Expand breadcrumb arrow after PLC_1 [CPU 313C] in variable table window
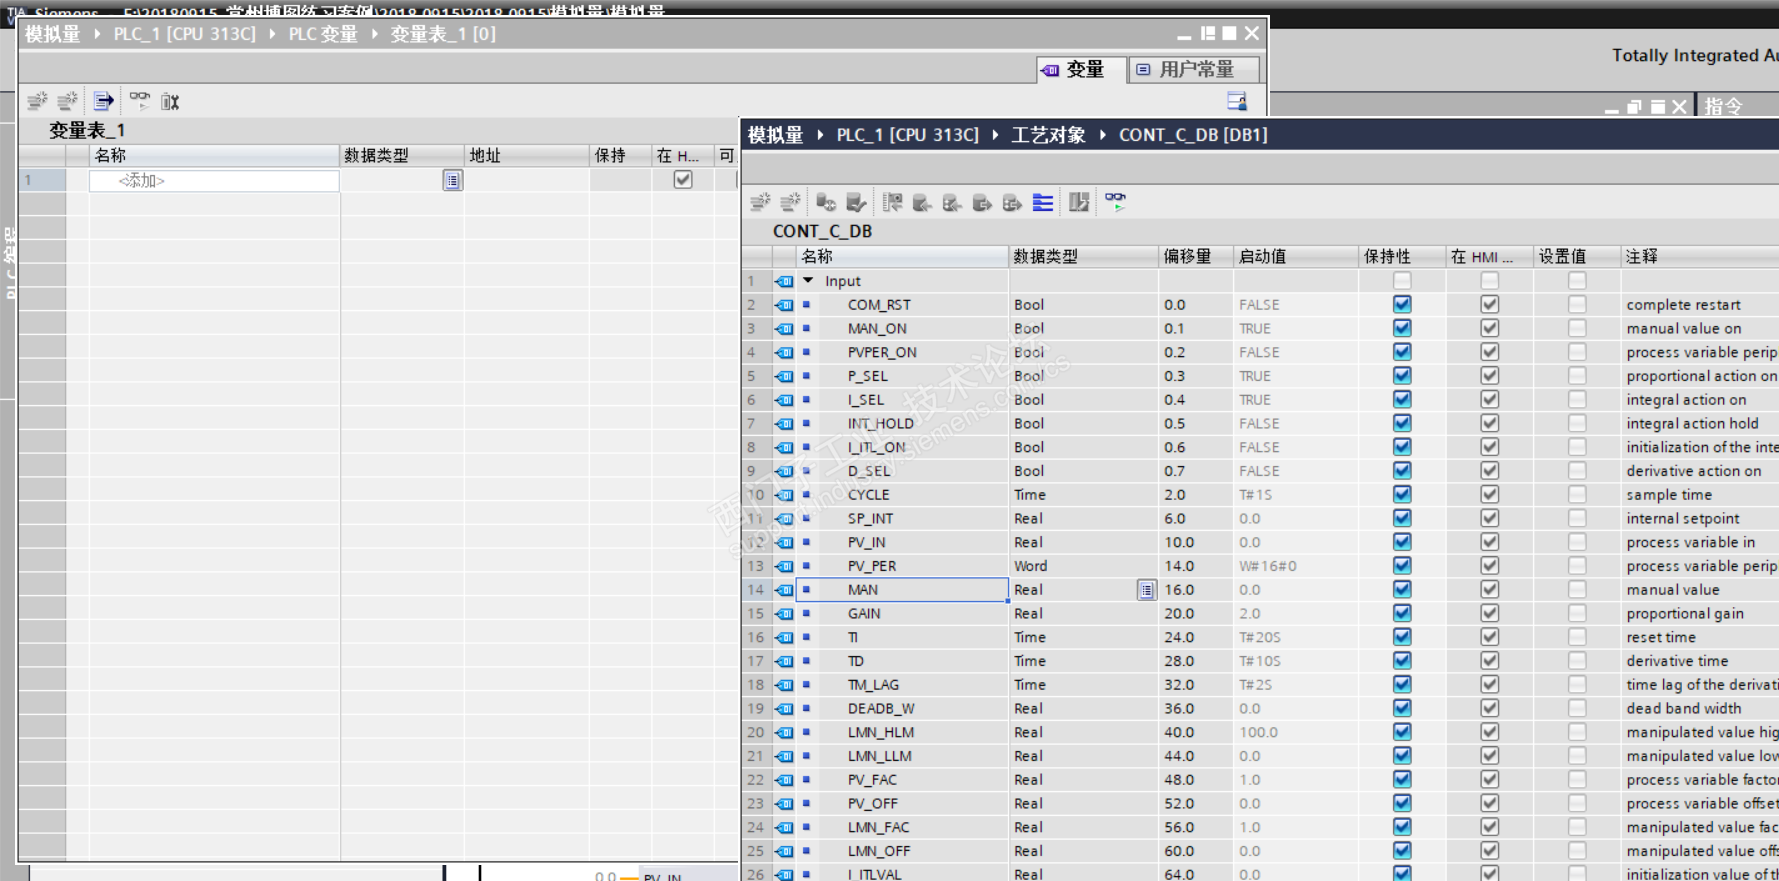This screenshot has height=881, width=1779. [x=272, y=34]
